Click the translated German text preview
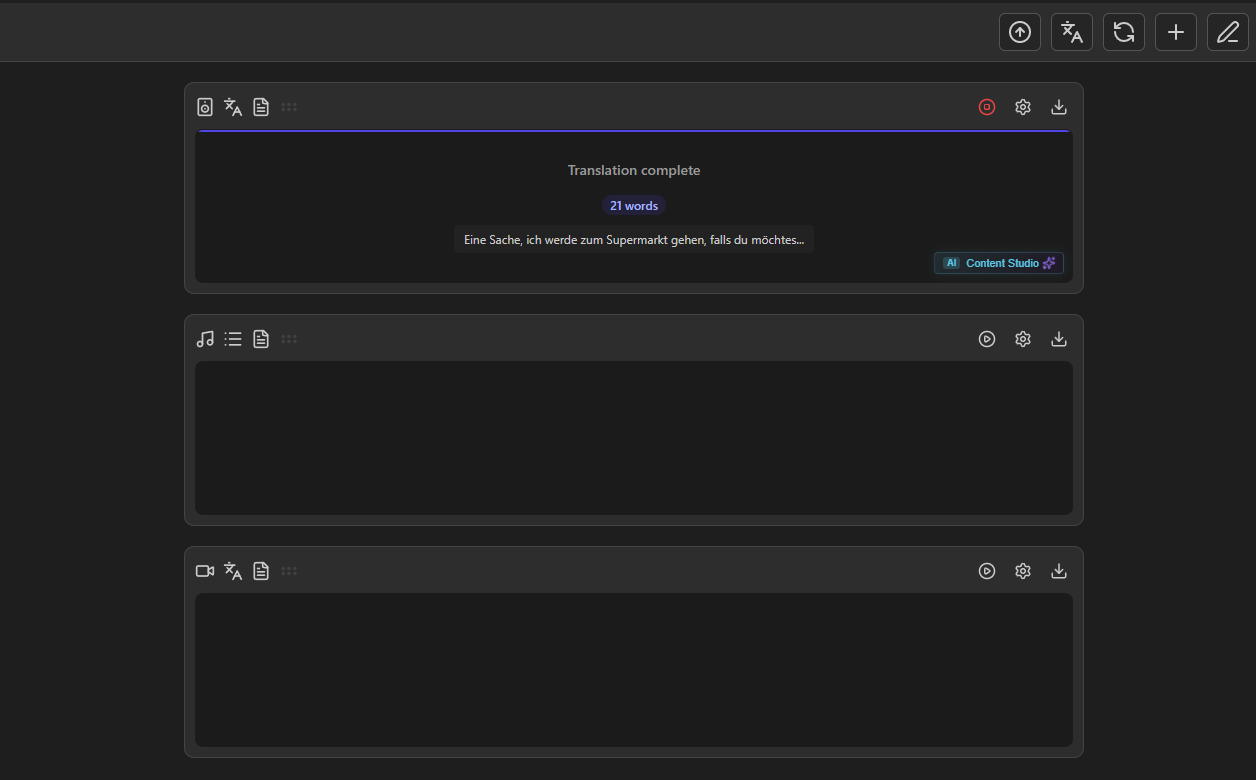Screen dimensions: 1256x780 634,240
